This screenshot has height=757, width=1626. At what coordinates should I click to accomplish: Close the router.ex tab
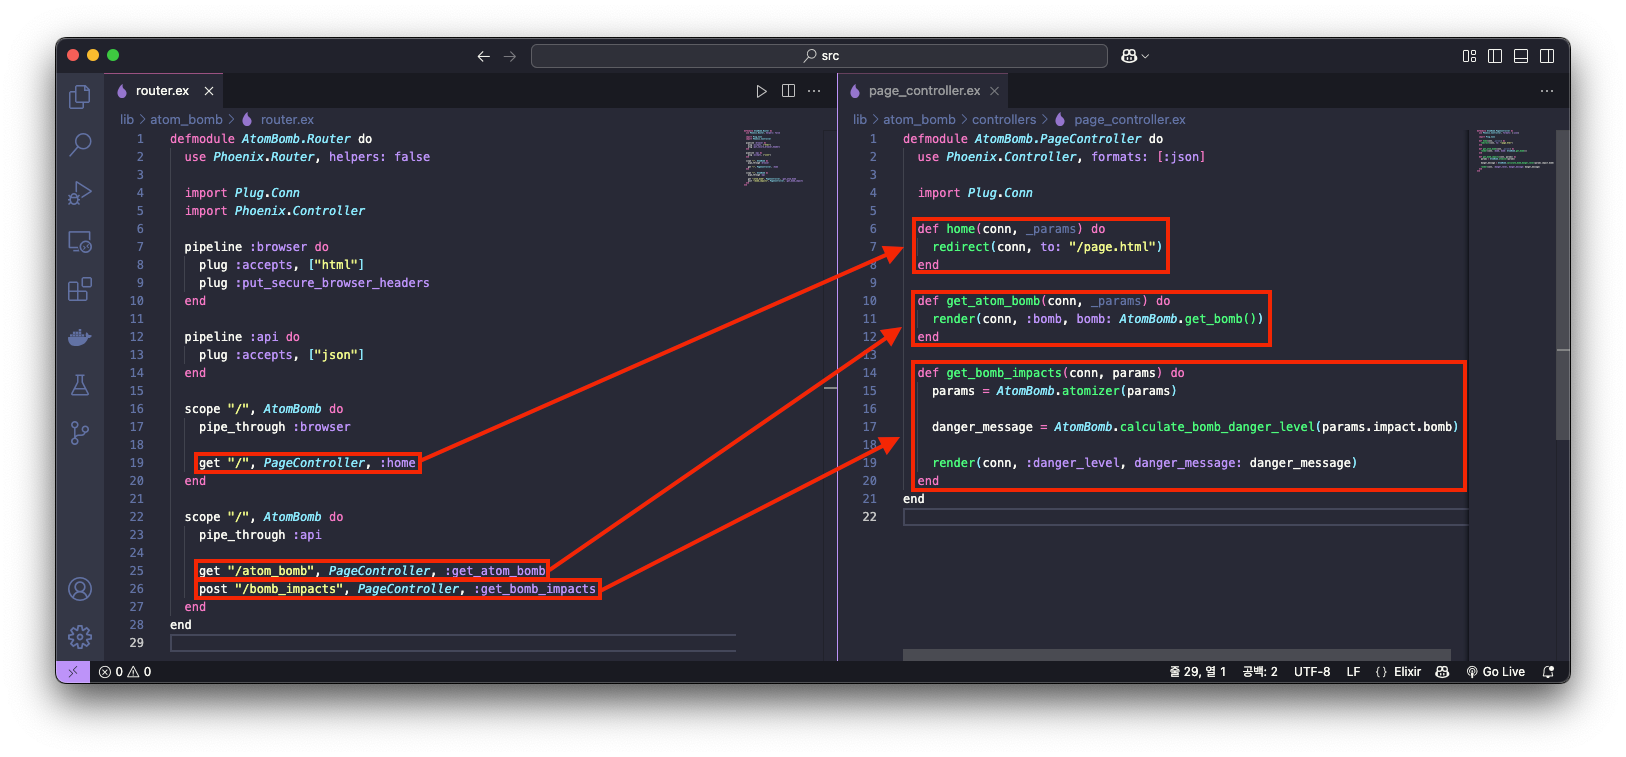tap(209, 91)
